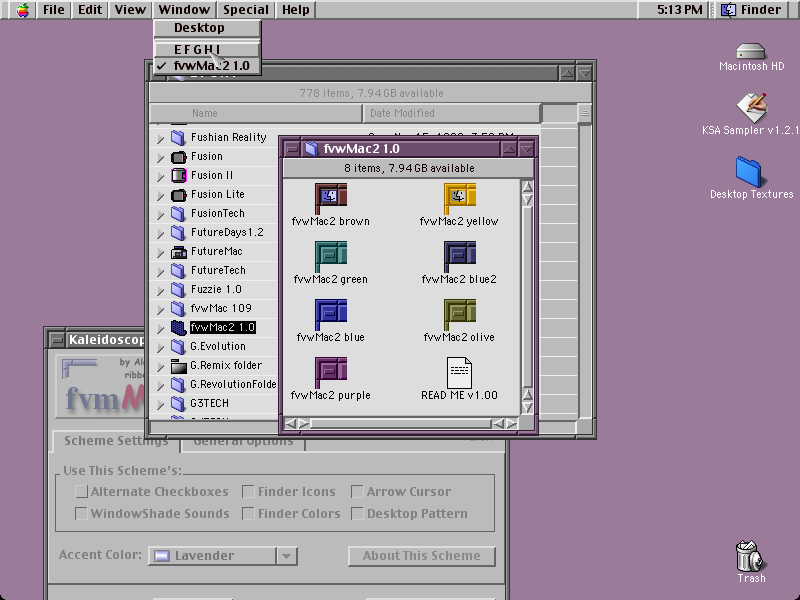This screenshot has height=600, width=800.
Task: Open the Special menu
Action: 245,10
